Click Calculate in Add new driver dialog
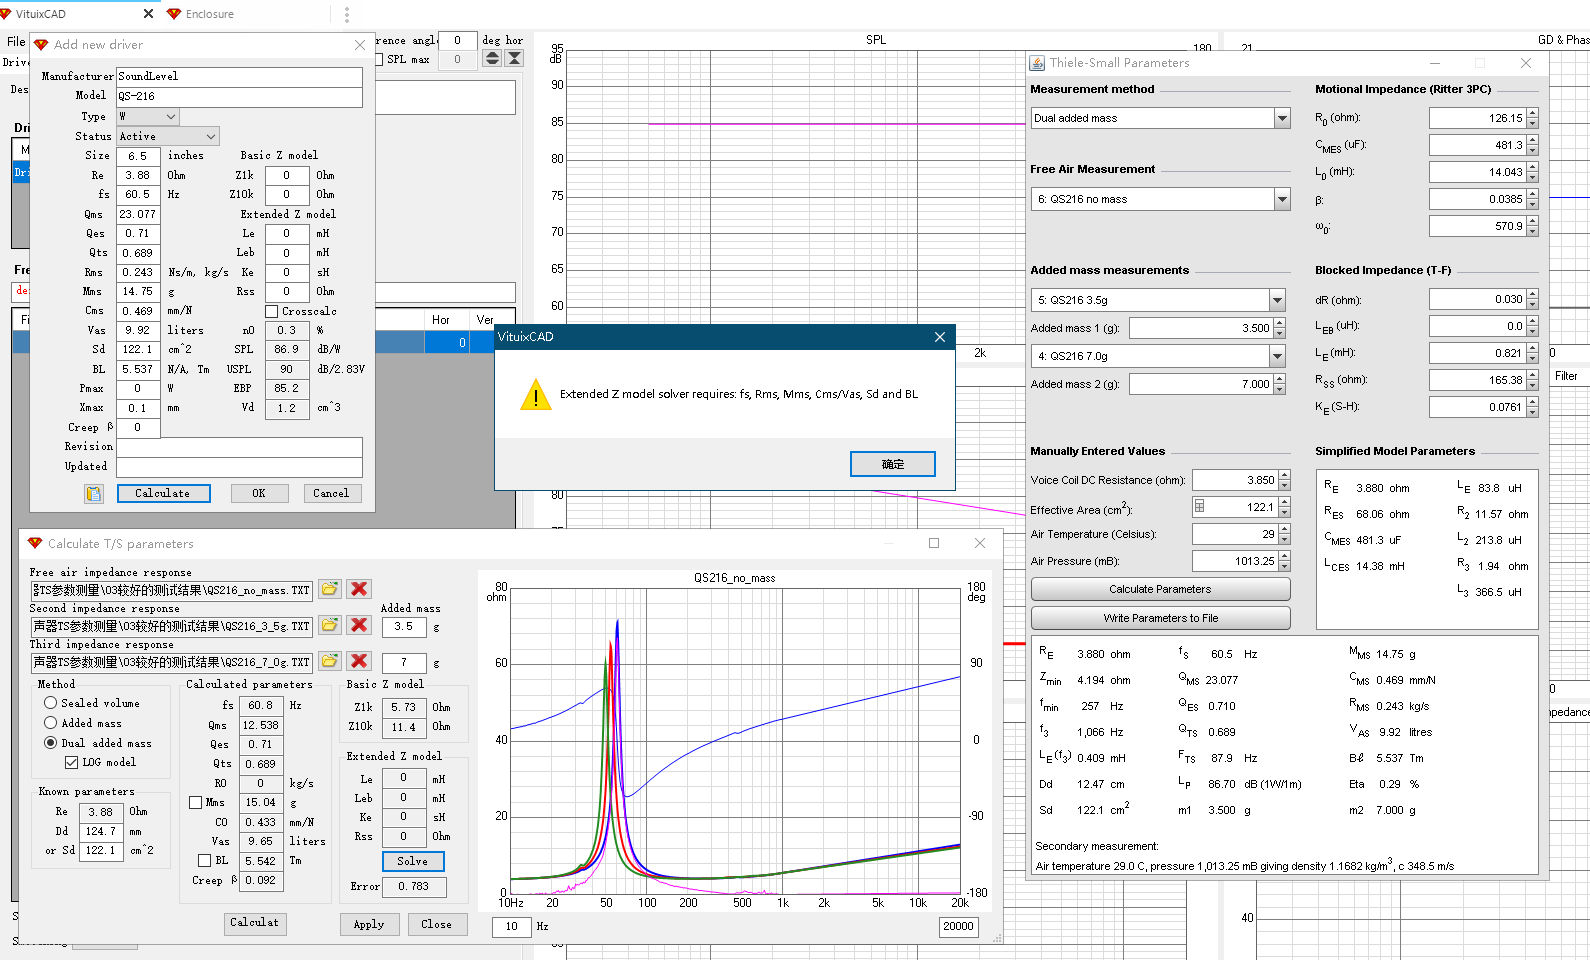 click(164, 493)
